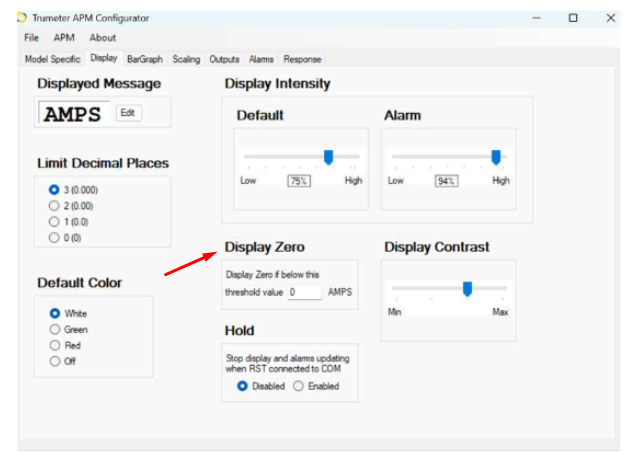Click the AMPS displayed message box

click(73, 114)
